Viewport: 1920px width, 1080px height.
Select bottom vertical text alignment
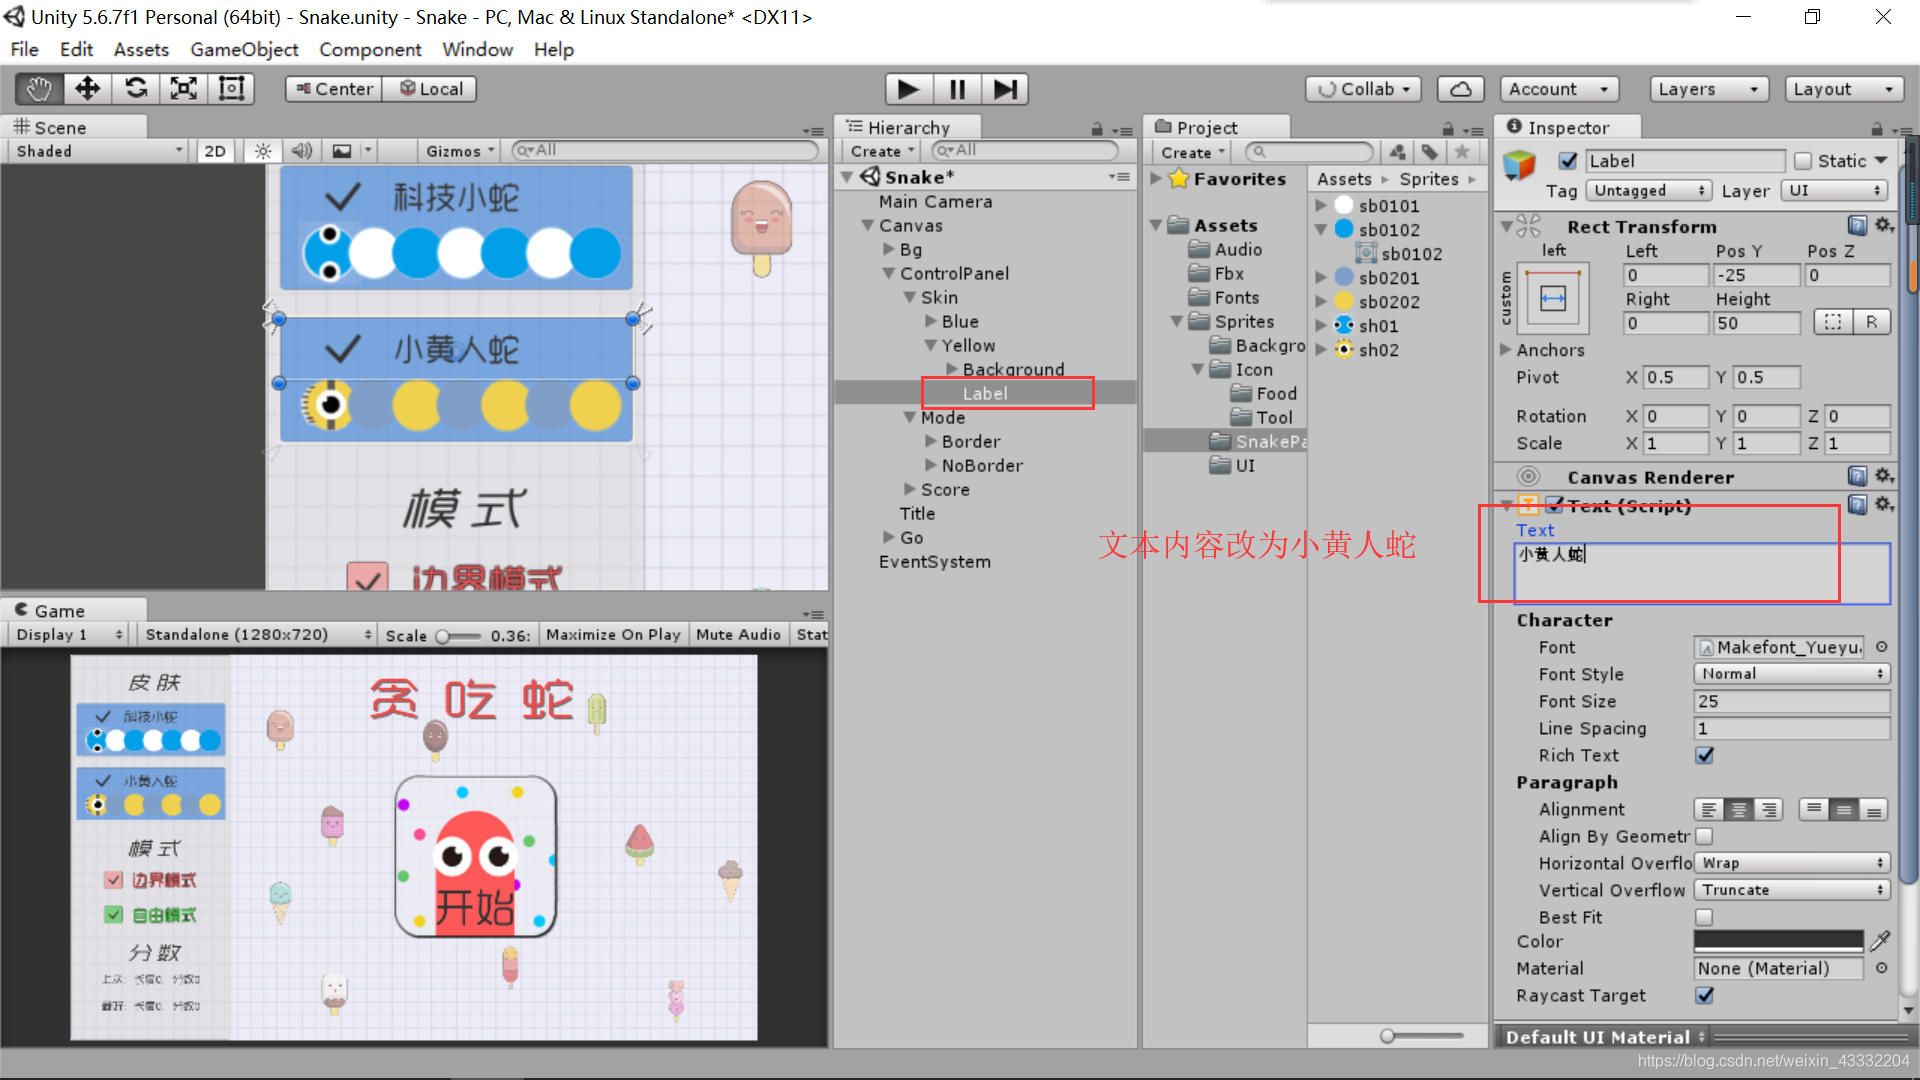[x=1874, y=810]
